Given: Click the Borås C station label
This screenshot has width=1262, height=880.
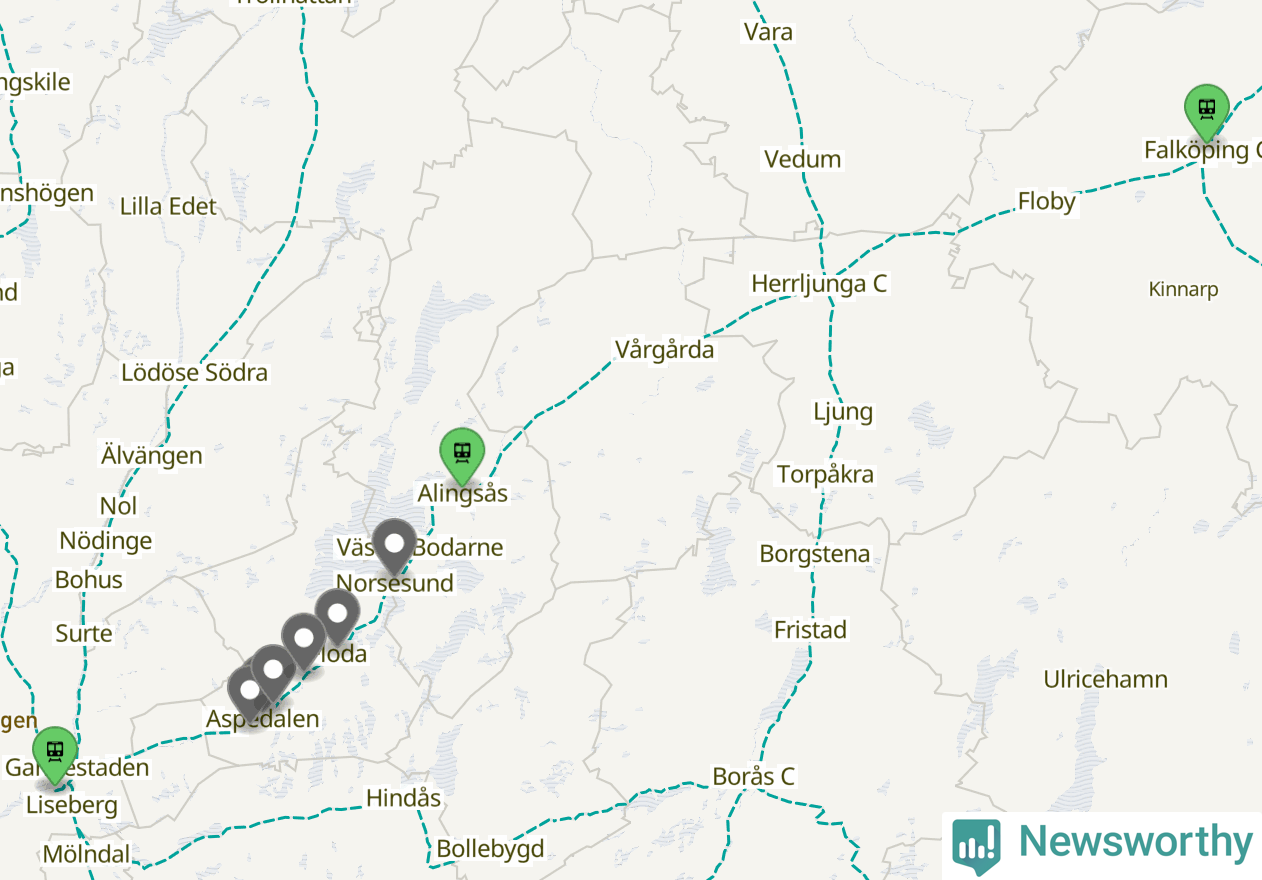Looking at the screenshot, I should [753, 776].
